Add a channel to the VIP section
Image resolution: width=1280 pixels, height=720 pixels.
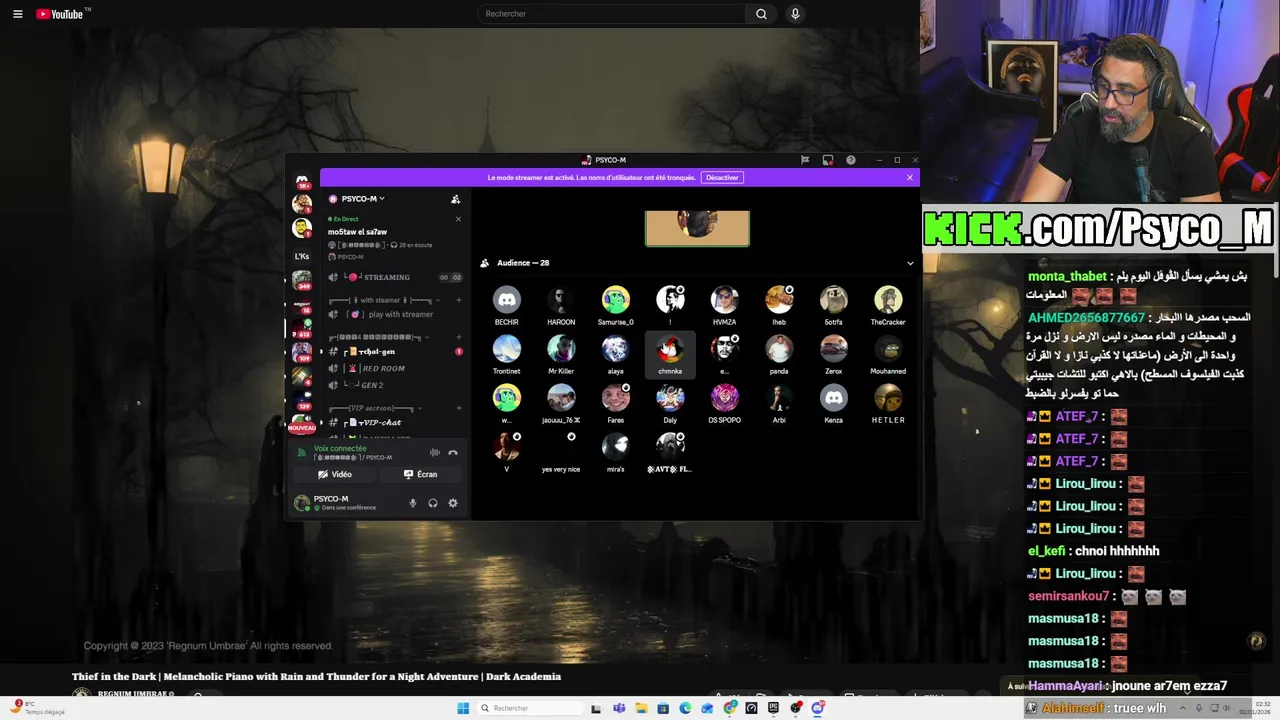pos(459,408)
